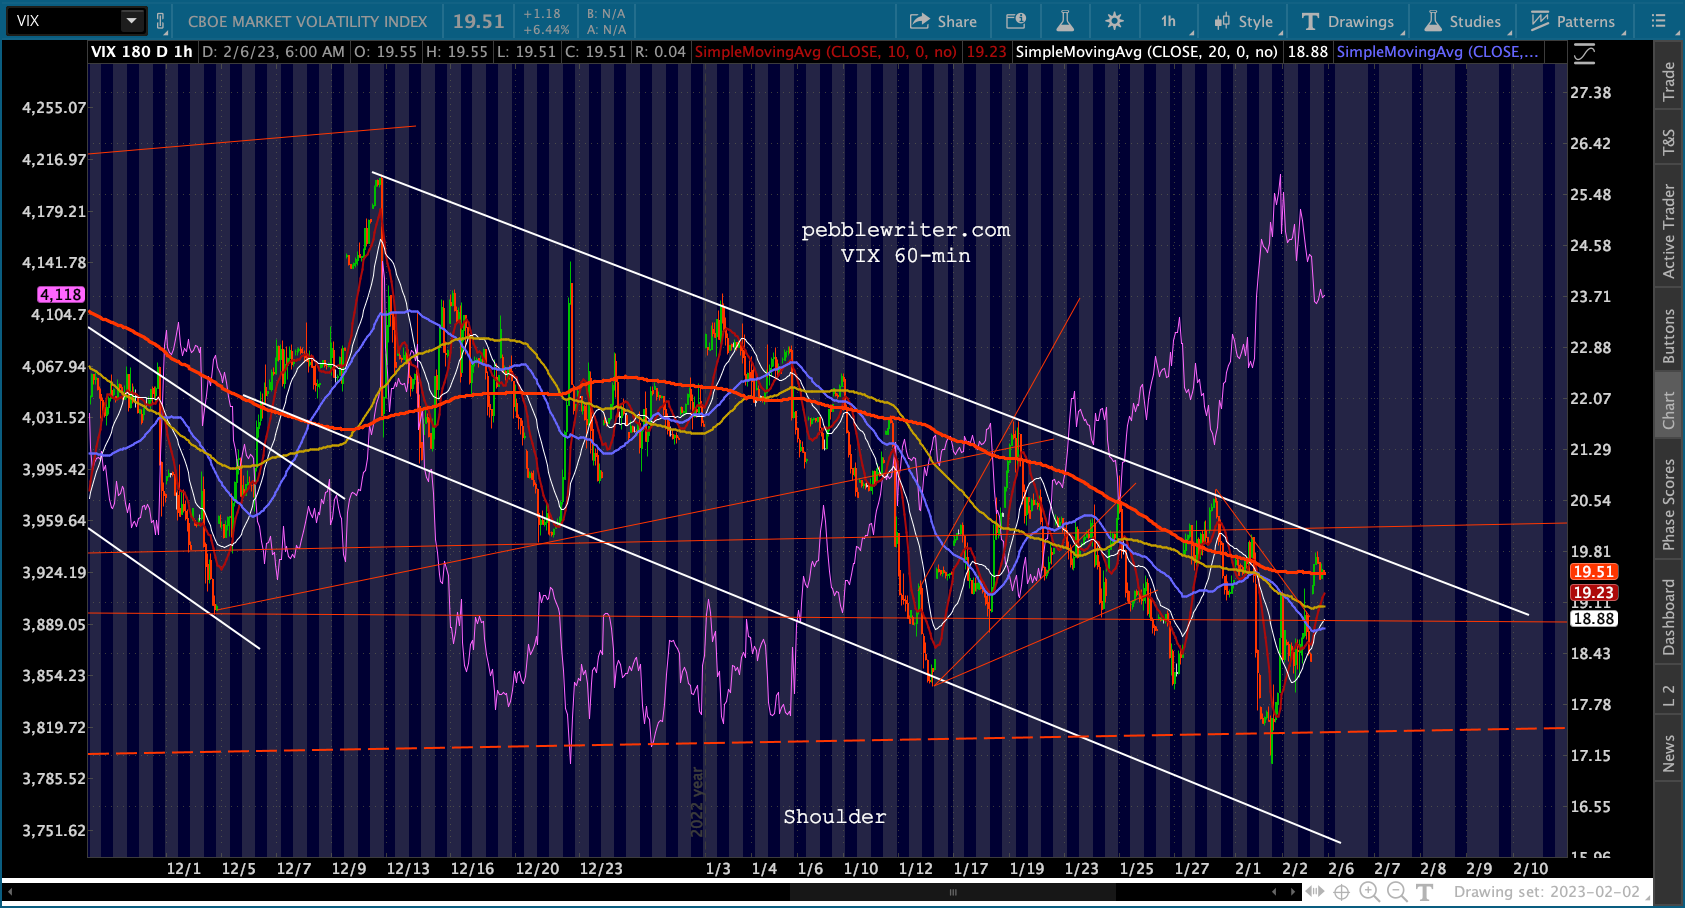Click the scroll-left arrow near zoom tools
Screen dimensions: 1685x908
pos(1275,892)
